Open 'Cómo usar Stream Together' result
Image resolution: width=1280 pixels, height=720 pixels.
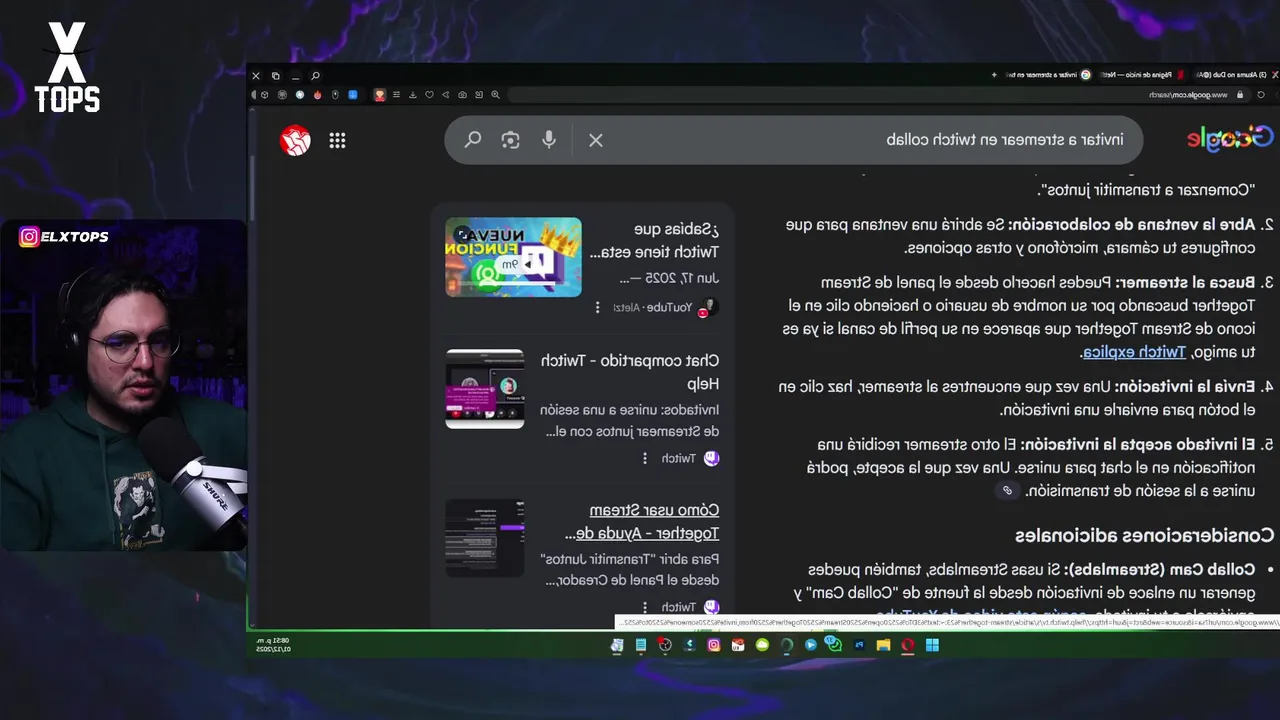tap(641, 521)
